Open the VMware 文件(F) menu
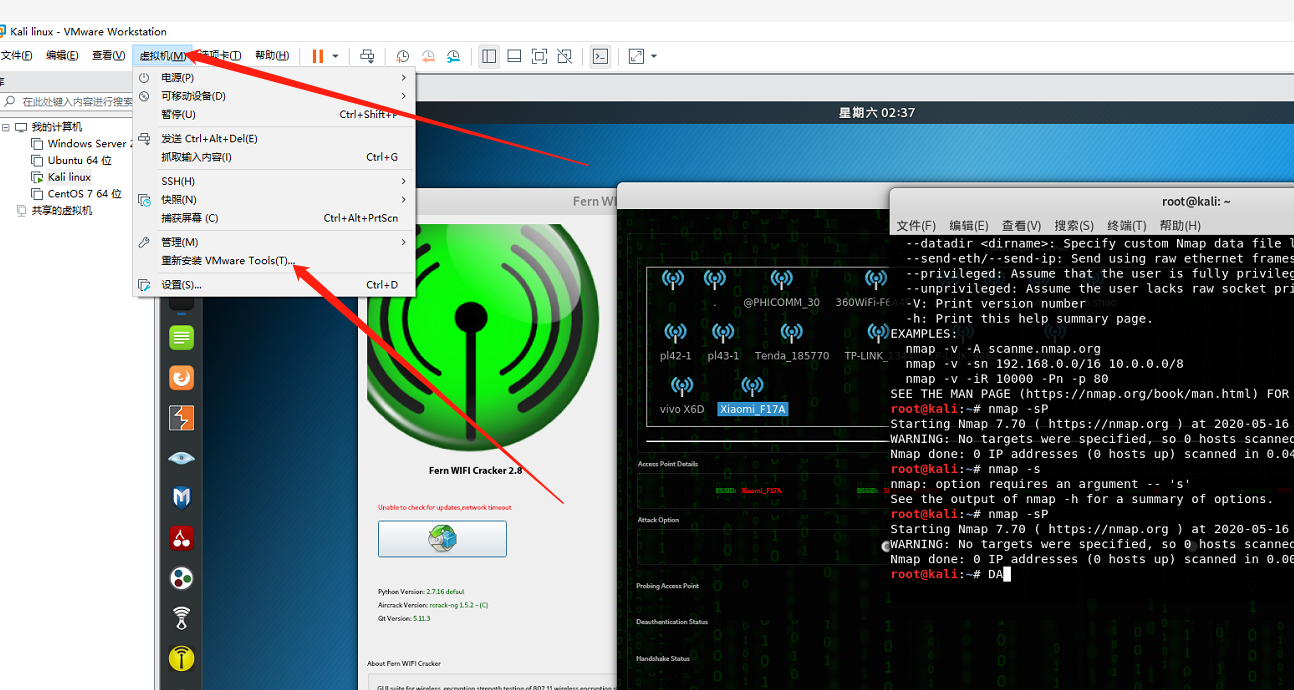1294x690 pixels. click(x=16, y=55)
